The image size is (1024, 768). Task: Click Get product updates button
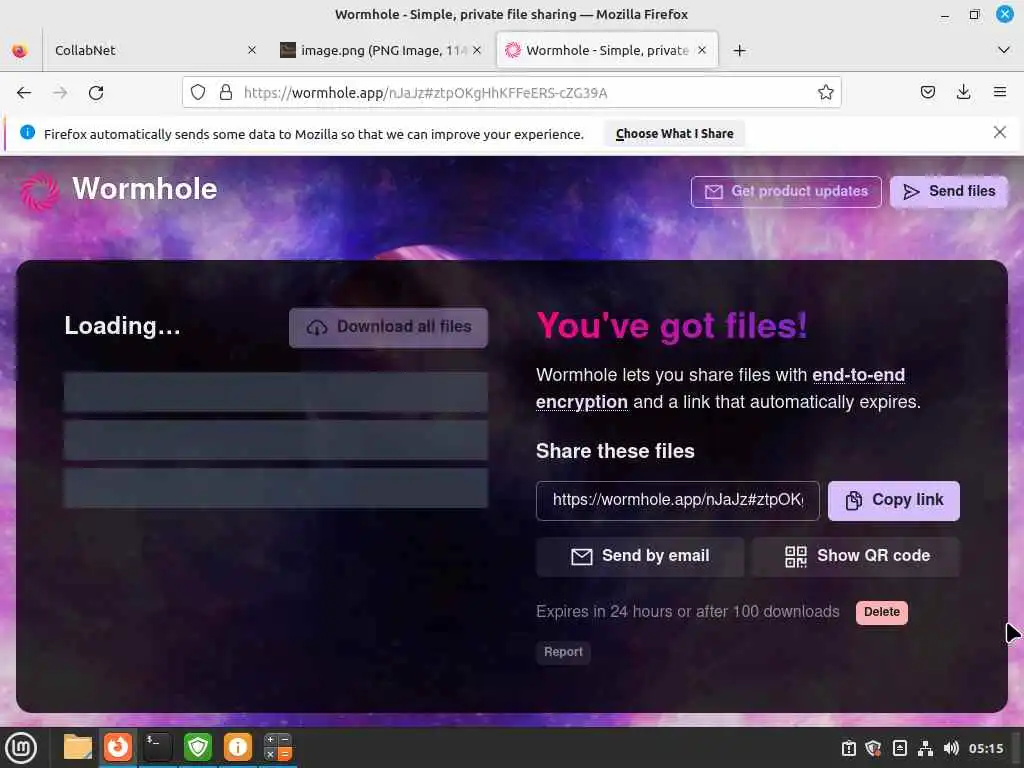pos(786,192)
